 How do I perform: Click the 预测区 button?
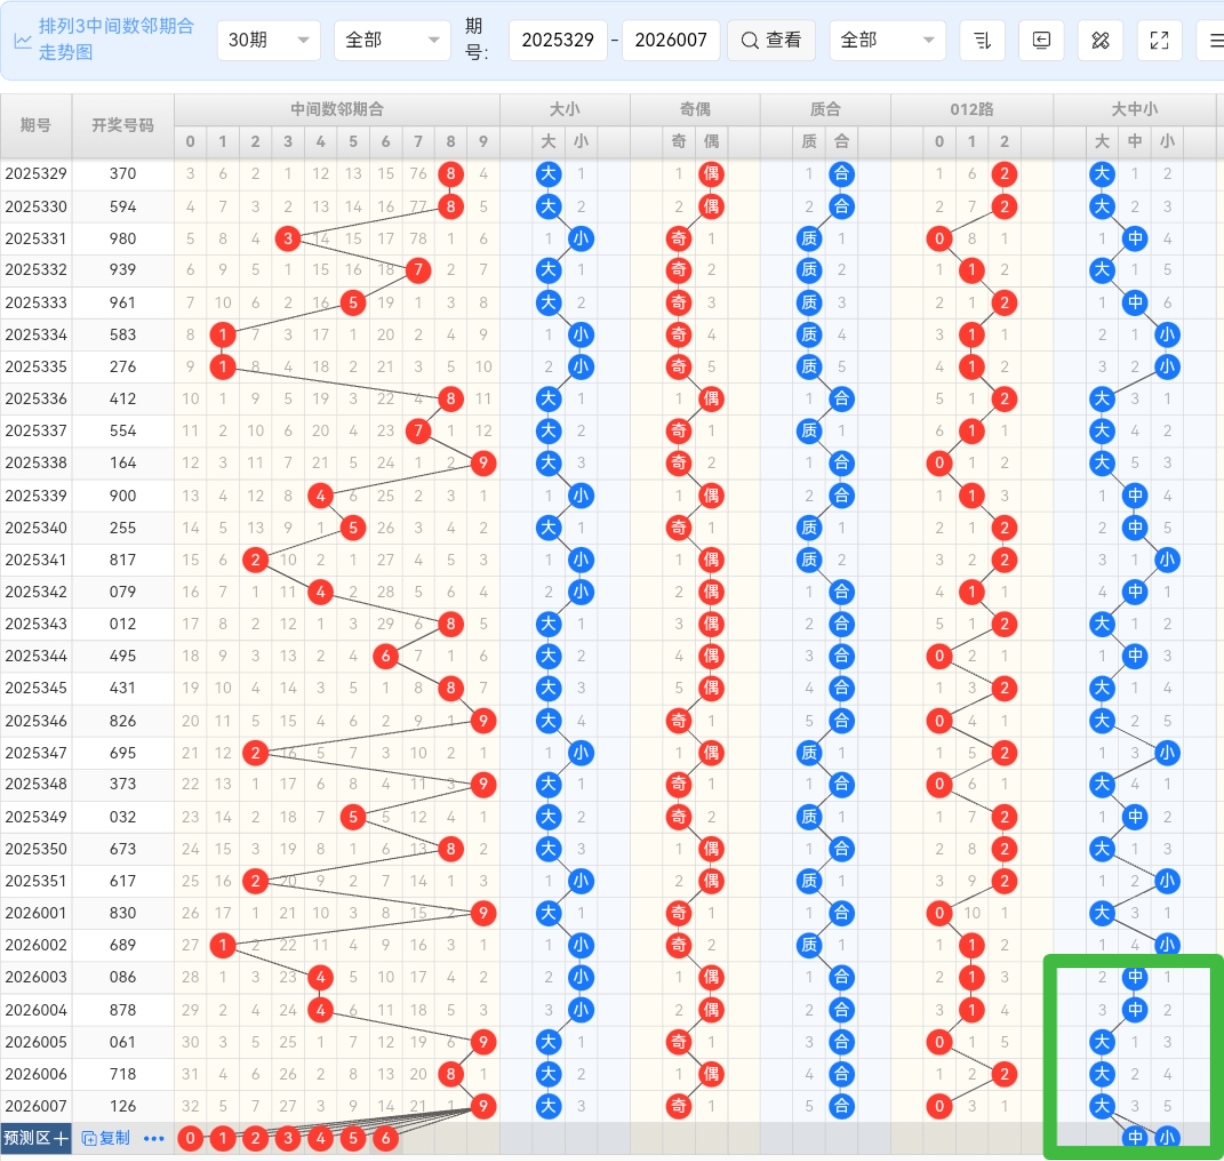tap(36, 1138)
